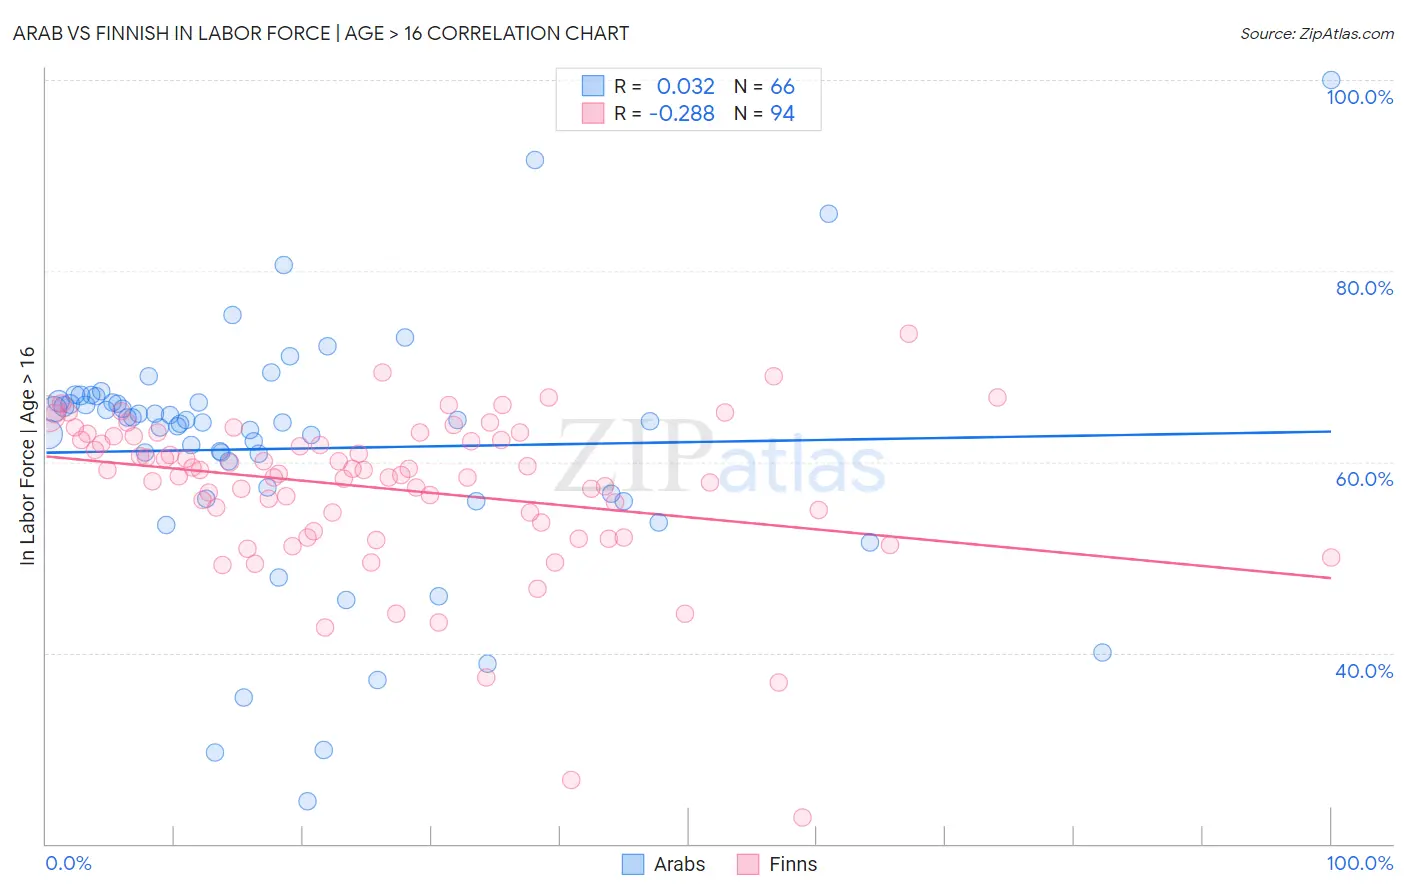The width and height of the screenshot is (1406, 892).
Task: Click the 40.0% y-axis label
Action: [x=1364, y=671]
